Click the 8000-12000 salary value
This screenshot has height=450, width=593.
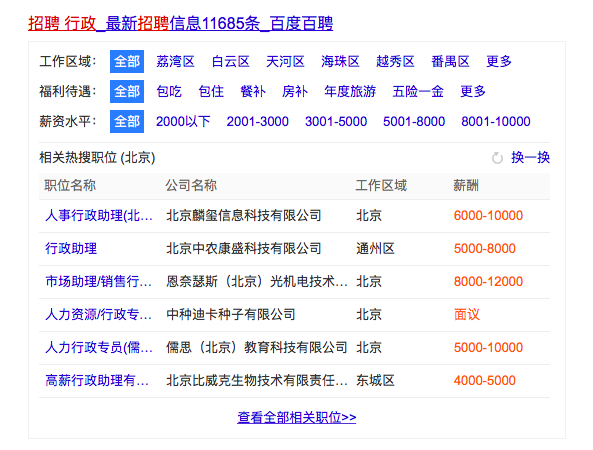[488, 281]
